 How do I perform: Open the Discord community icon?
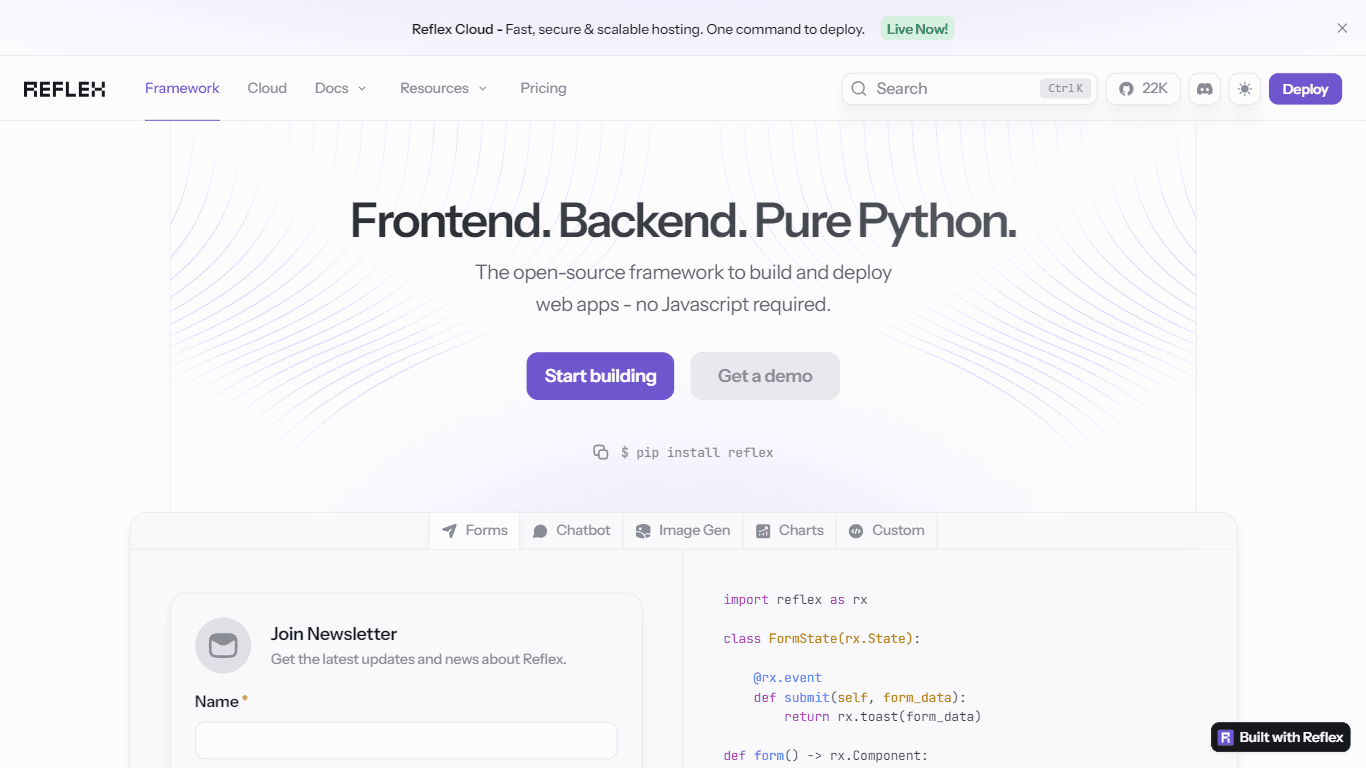1205,89
